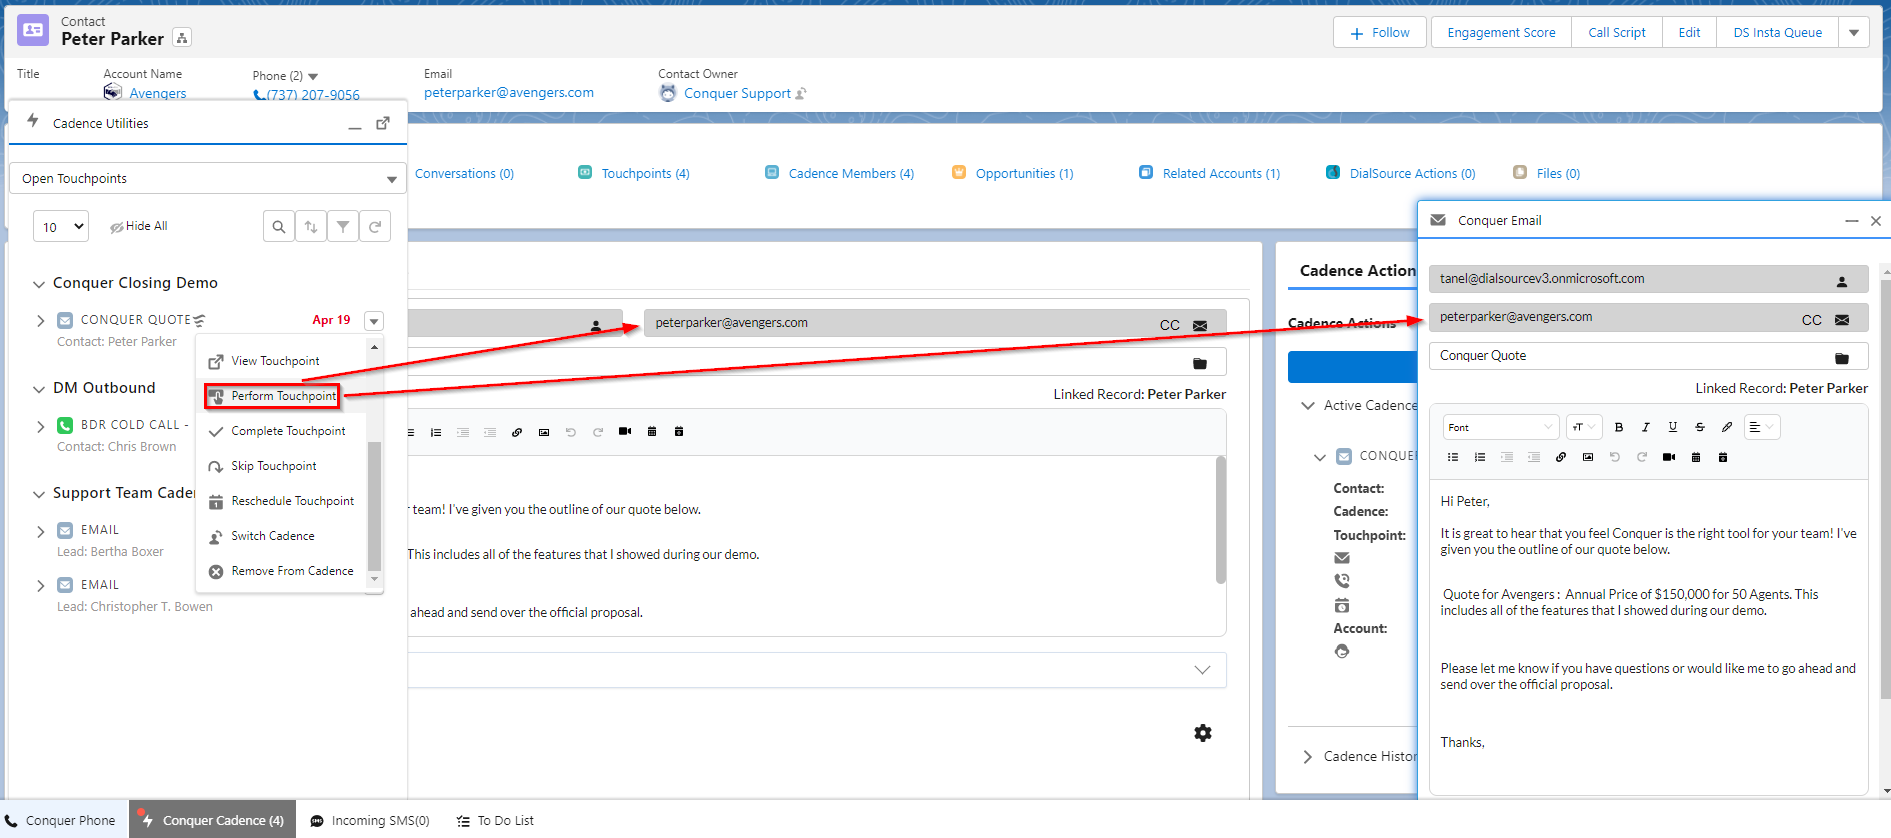
Task: Expand Cadence History section
Action: point(1308,757)
